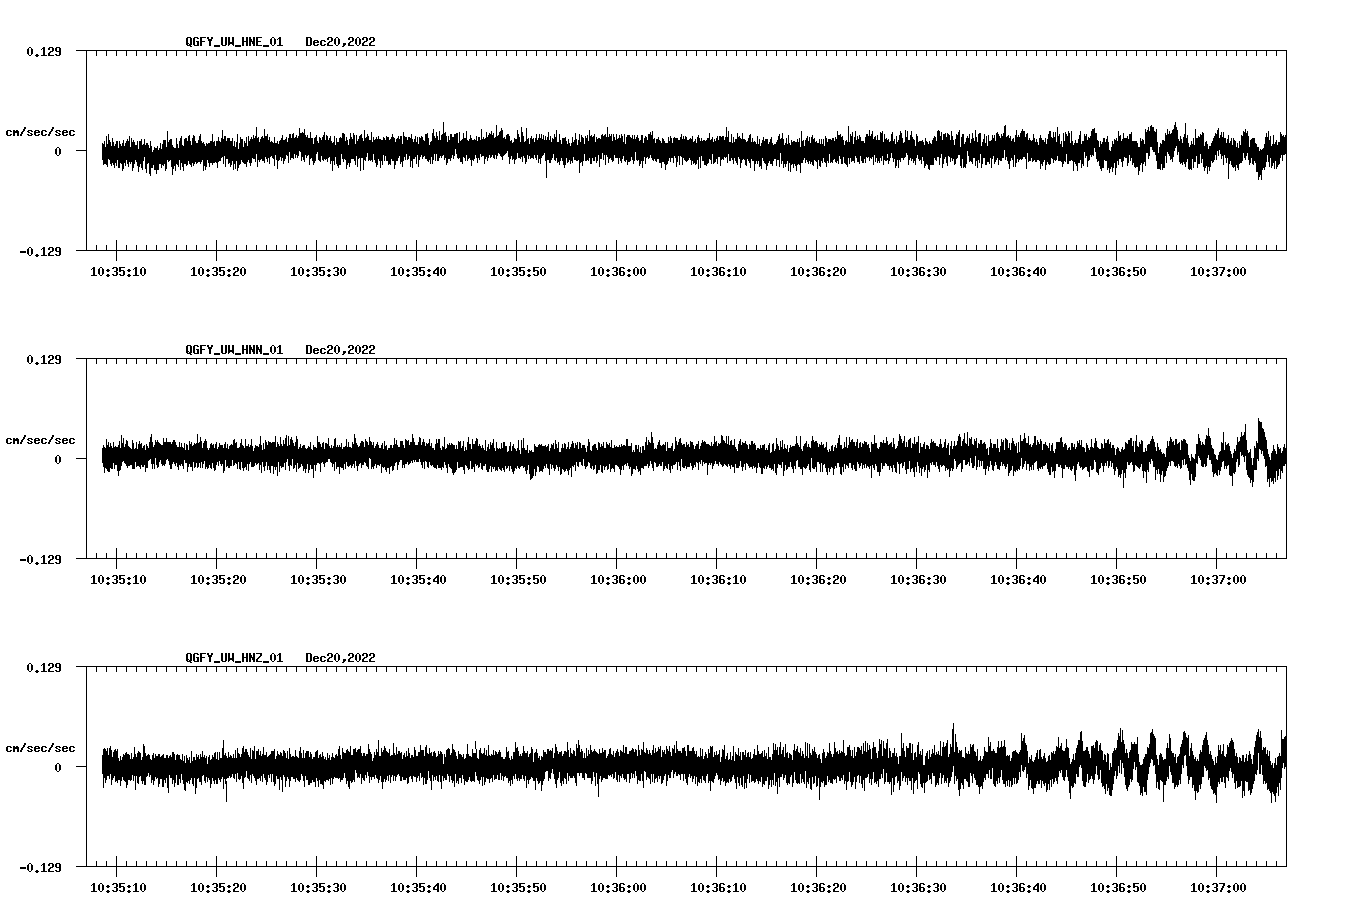Click the cm/sec/sec unit label of HNZ plot
Viewport: 1358px width, 924px height.
tap(40, 748)
